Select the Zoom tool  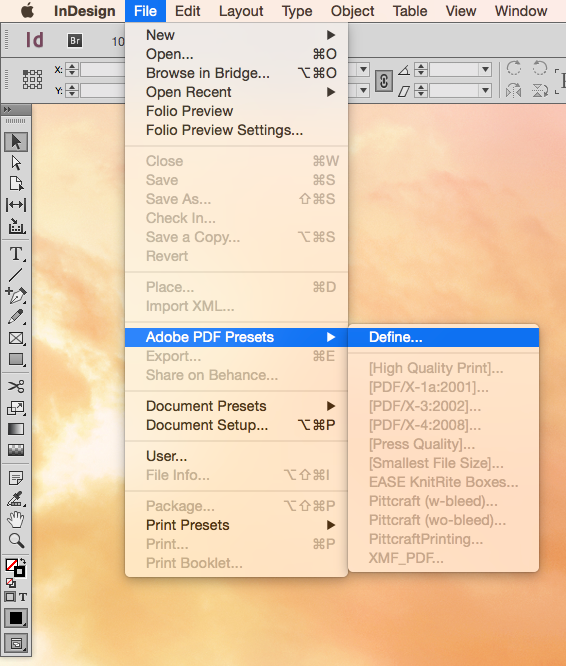(x=16, y=540)
